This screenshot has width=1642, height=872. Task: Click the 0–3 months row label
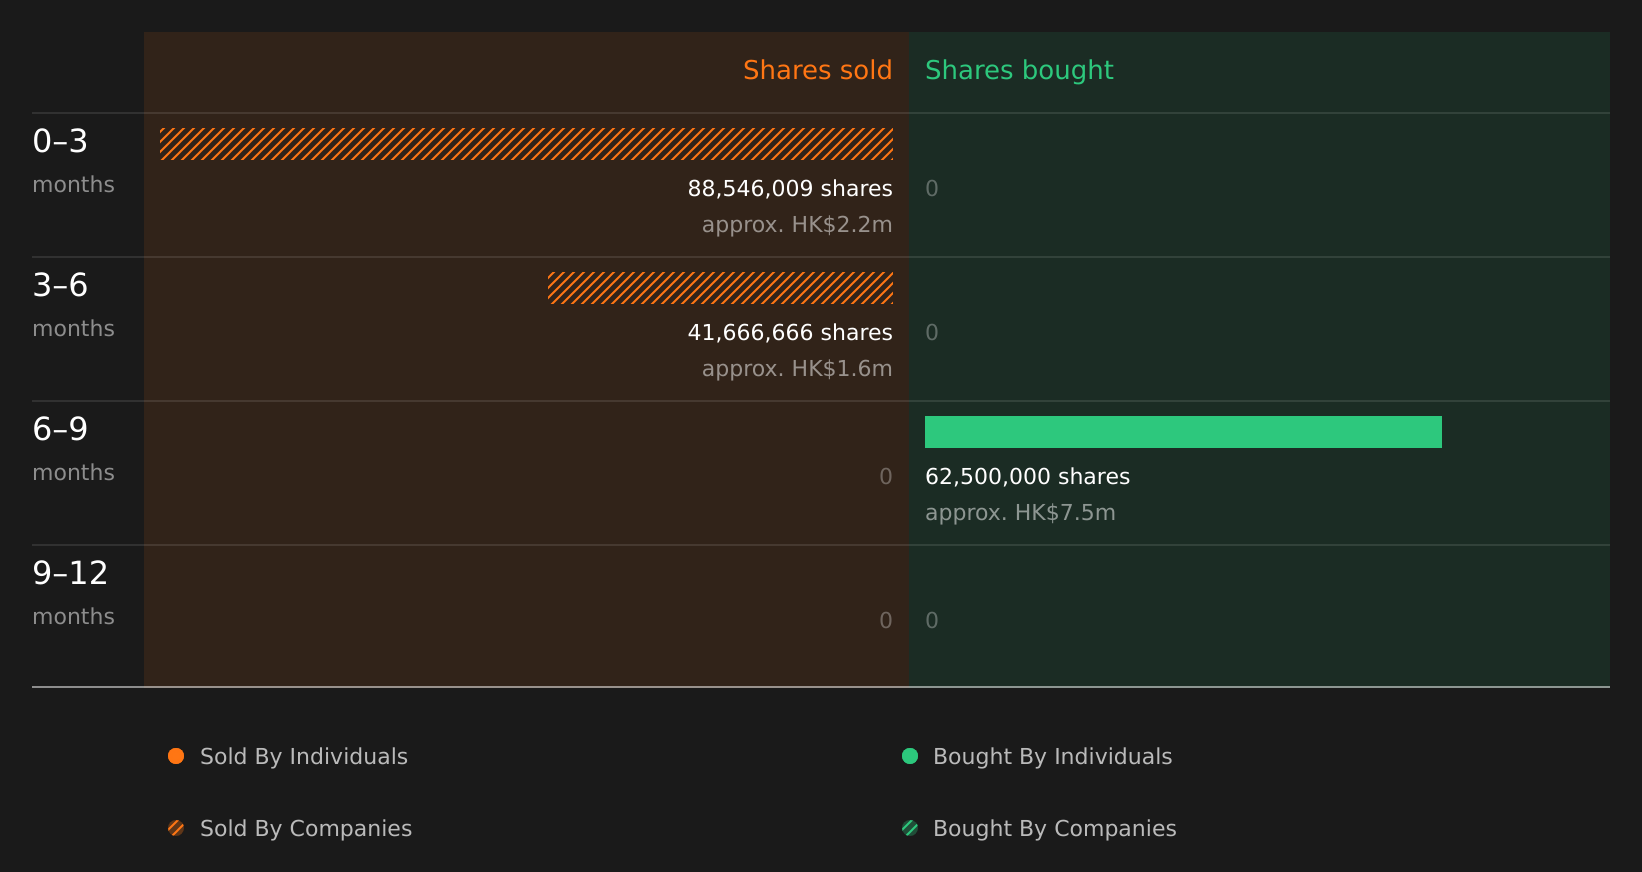point(73,162)
